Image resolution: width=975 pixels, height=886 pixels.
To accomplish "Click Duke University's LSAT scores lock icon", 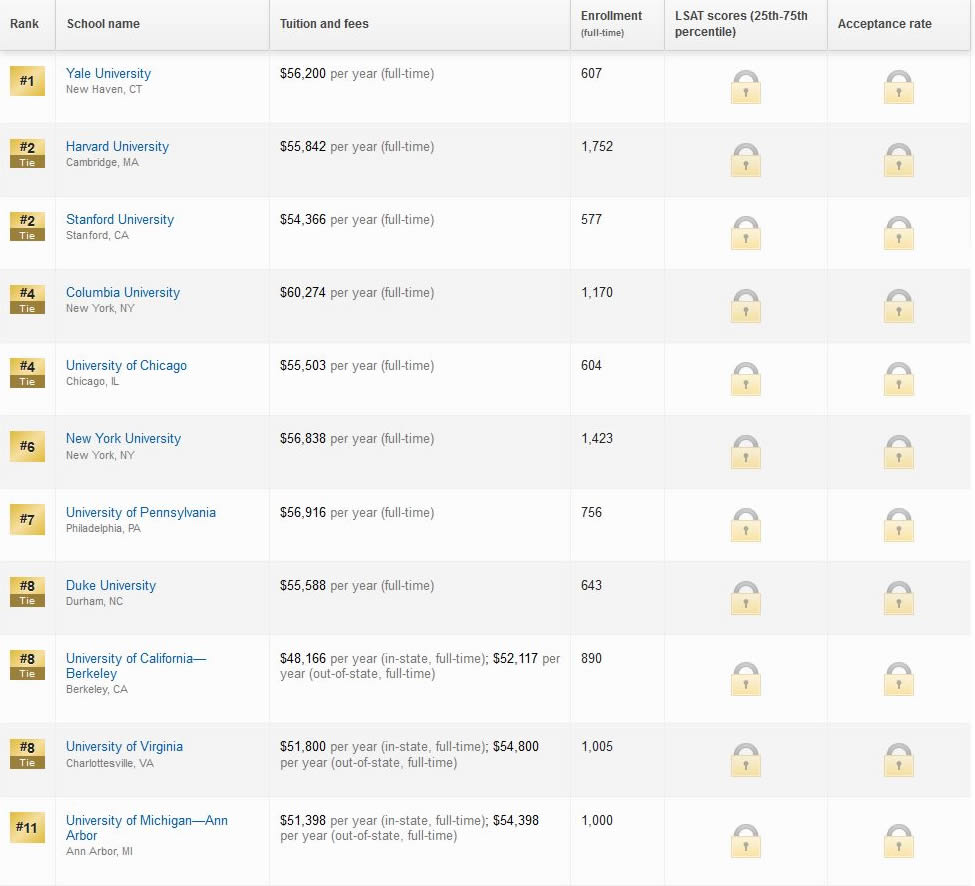I will 745,599.
